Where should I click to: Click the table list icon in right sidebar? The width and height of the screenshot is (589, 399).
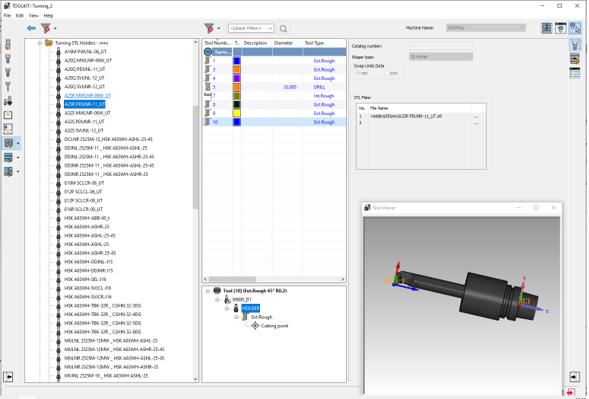pyautogui.click(x=575, y=73)
